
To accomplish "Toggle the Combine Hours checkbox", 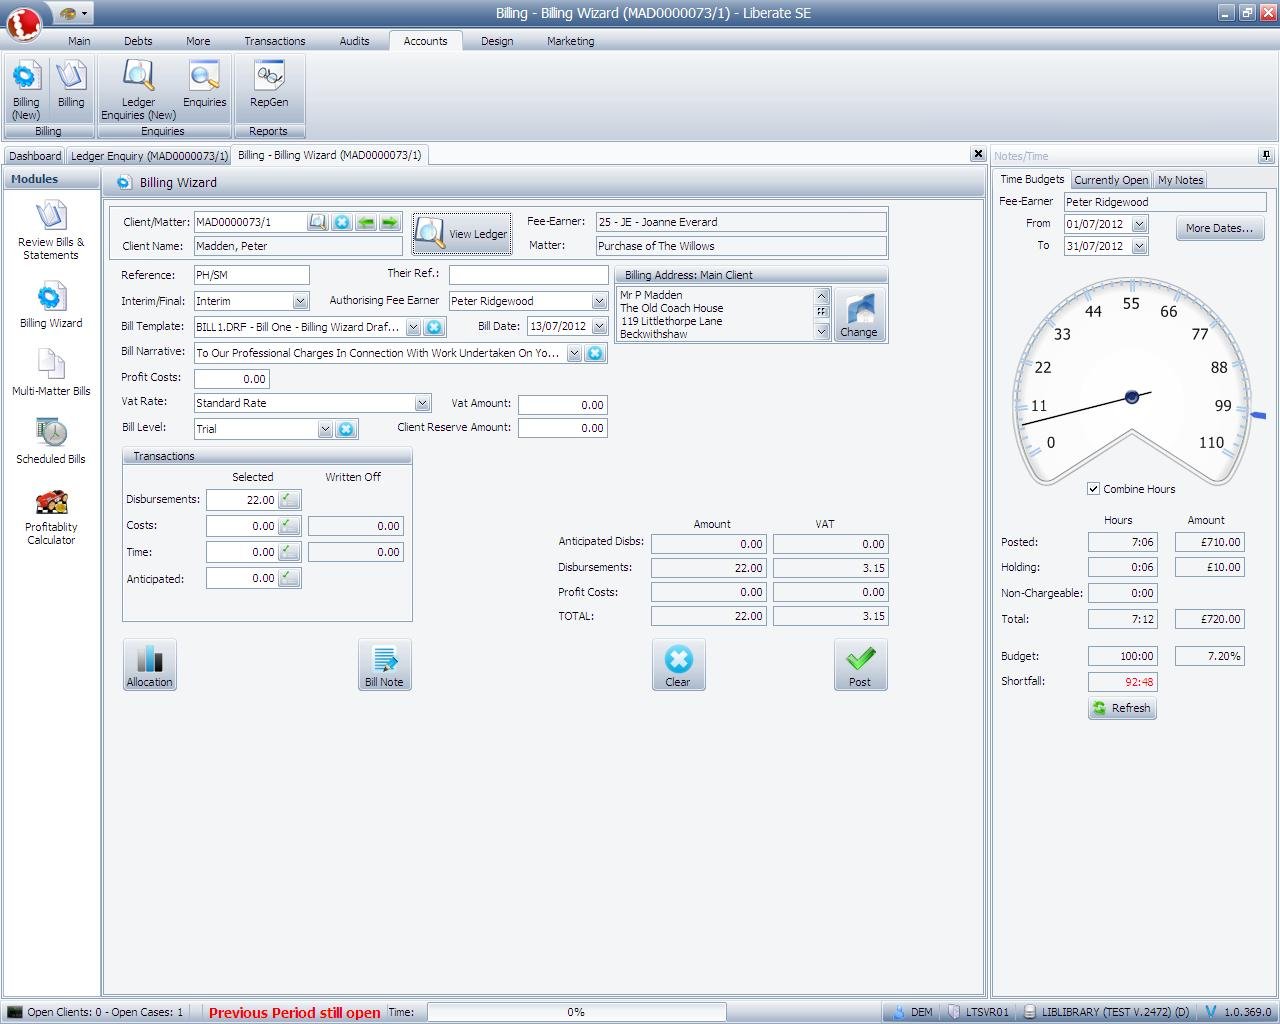I will click(1093, 489).
